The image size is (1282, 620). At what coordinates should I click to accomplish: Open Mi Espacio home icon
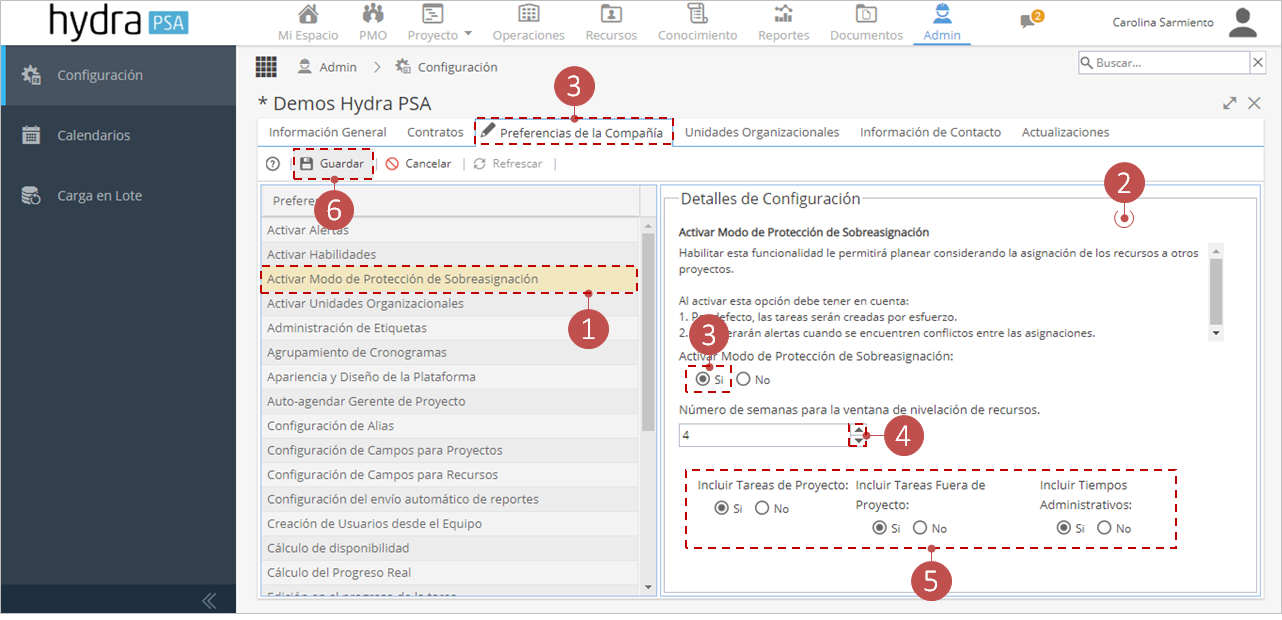click(x=309, y=14)
